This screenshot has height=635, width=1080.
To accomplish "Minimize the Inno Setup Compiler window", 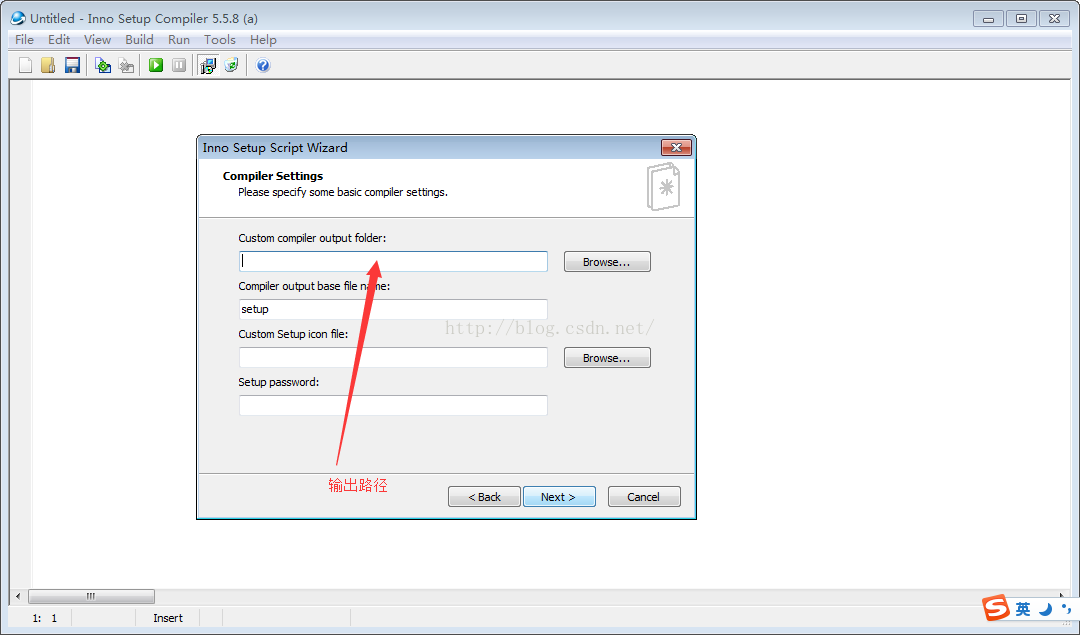I will tap(988, 19).
